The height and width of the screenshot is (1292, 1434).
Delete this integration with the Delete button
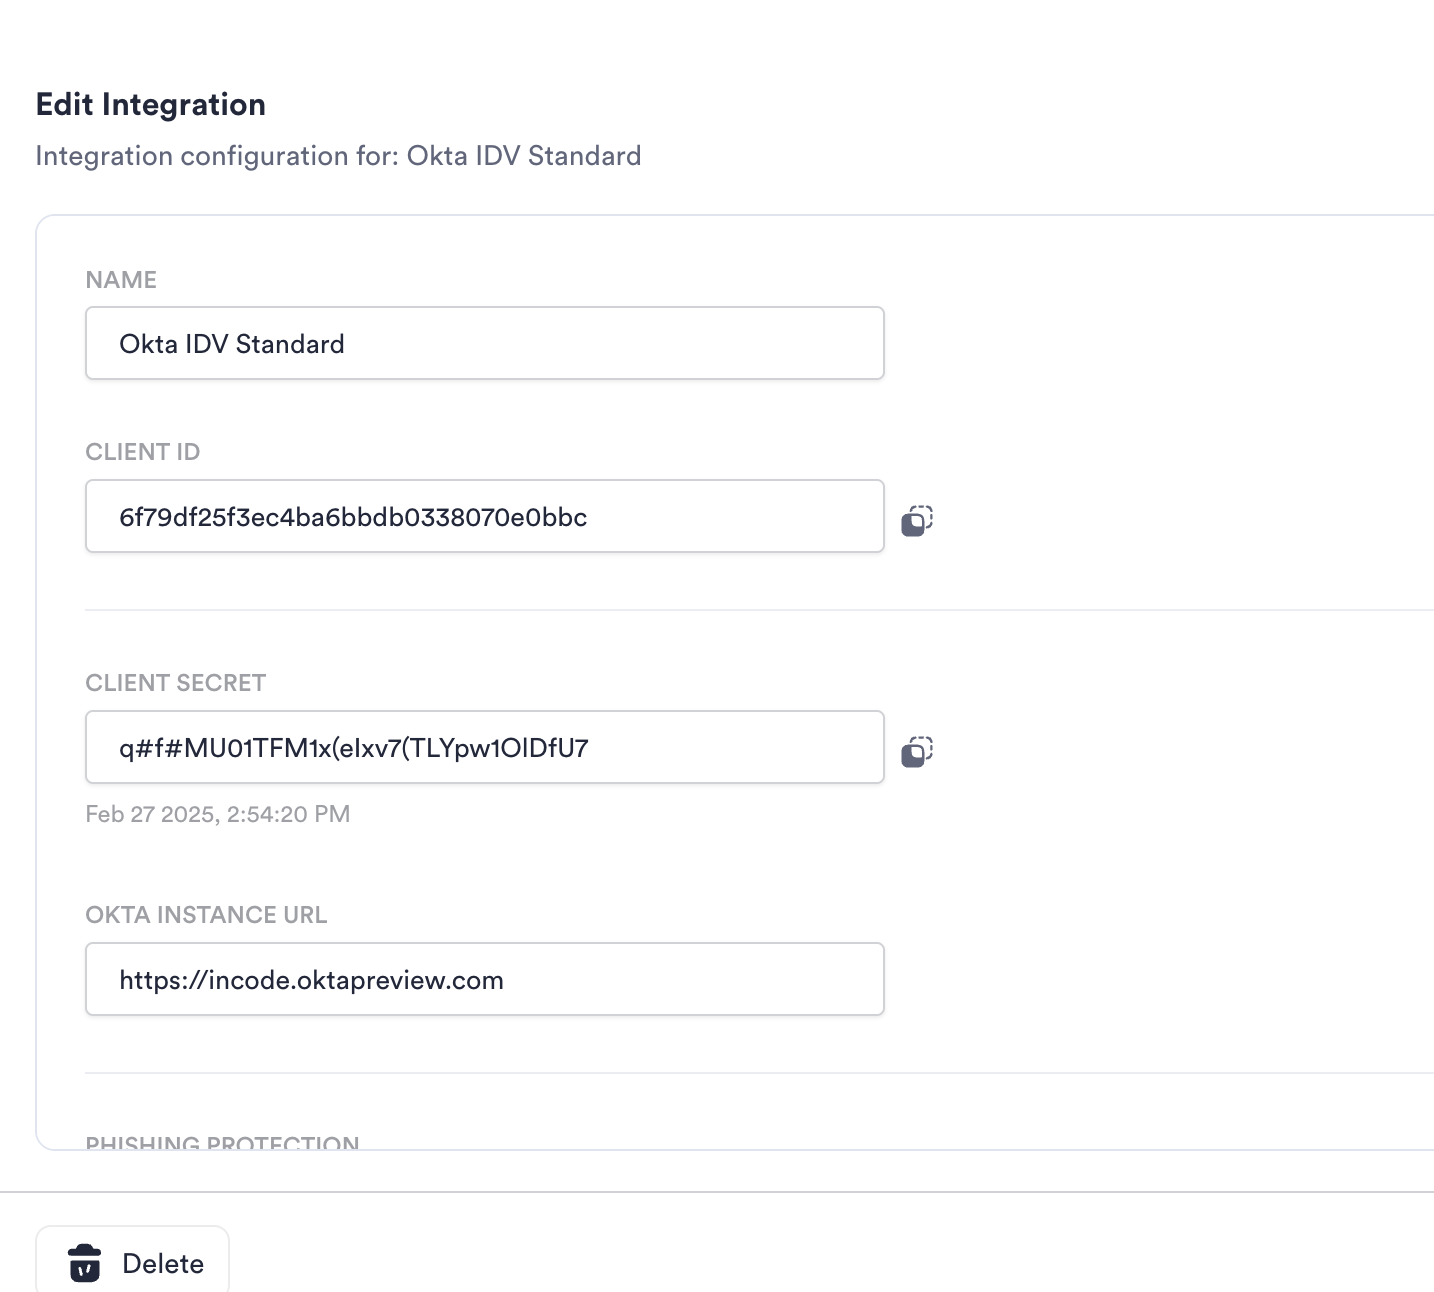[133, 1259]
